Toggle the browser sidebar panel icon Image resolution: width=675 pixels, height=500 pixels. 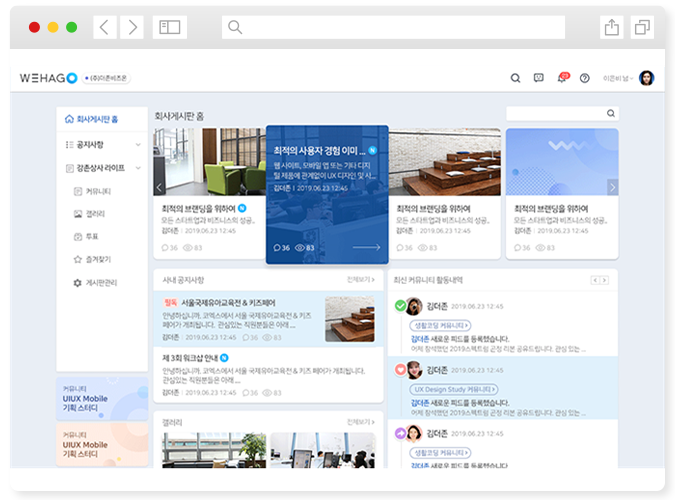pyautogui.click(x=170, y=27)
